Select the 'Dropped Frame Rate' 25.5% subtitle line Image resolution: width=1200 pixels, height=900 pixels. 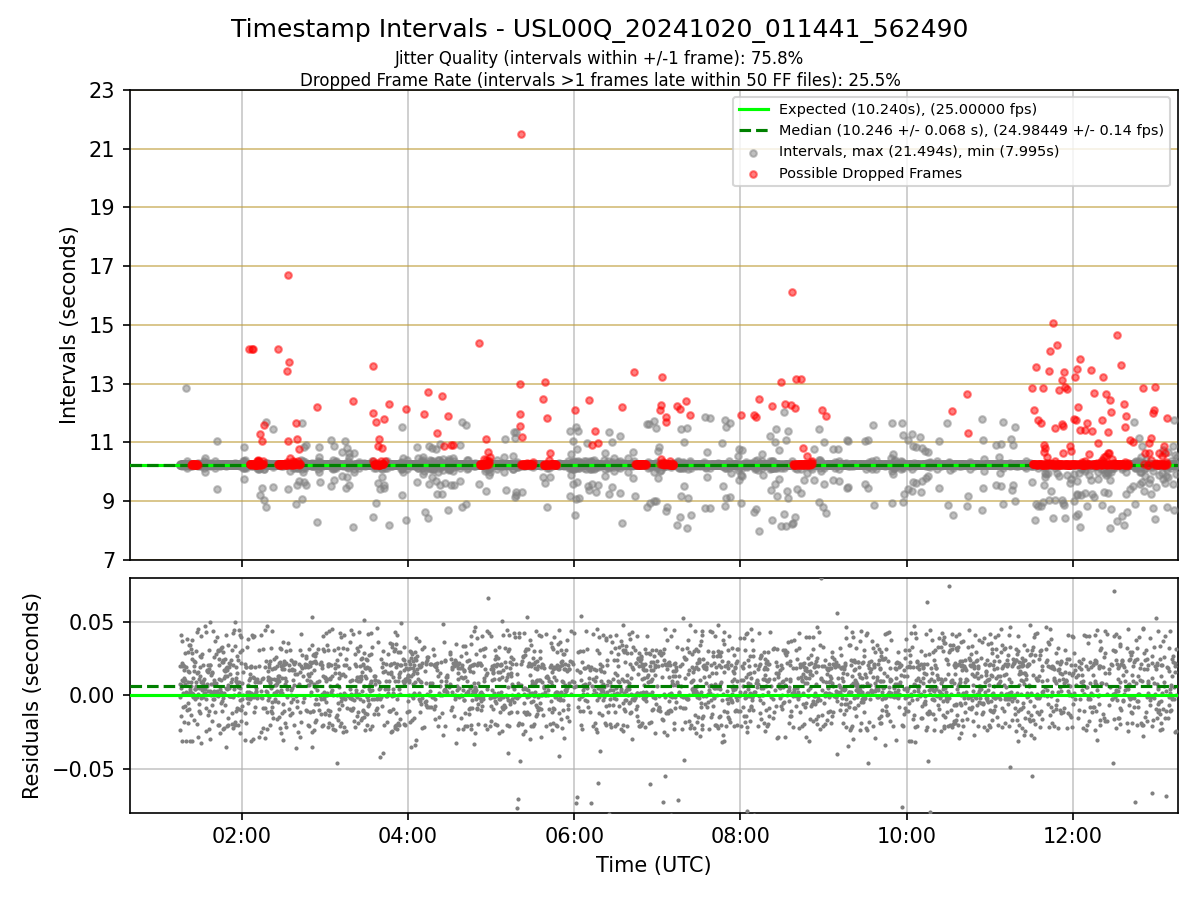click(x=599, y=79)
